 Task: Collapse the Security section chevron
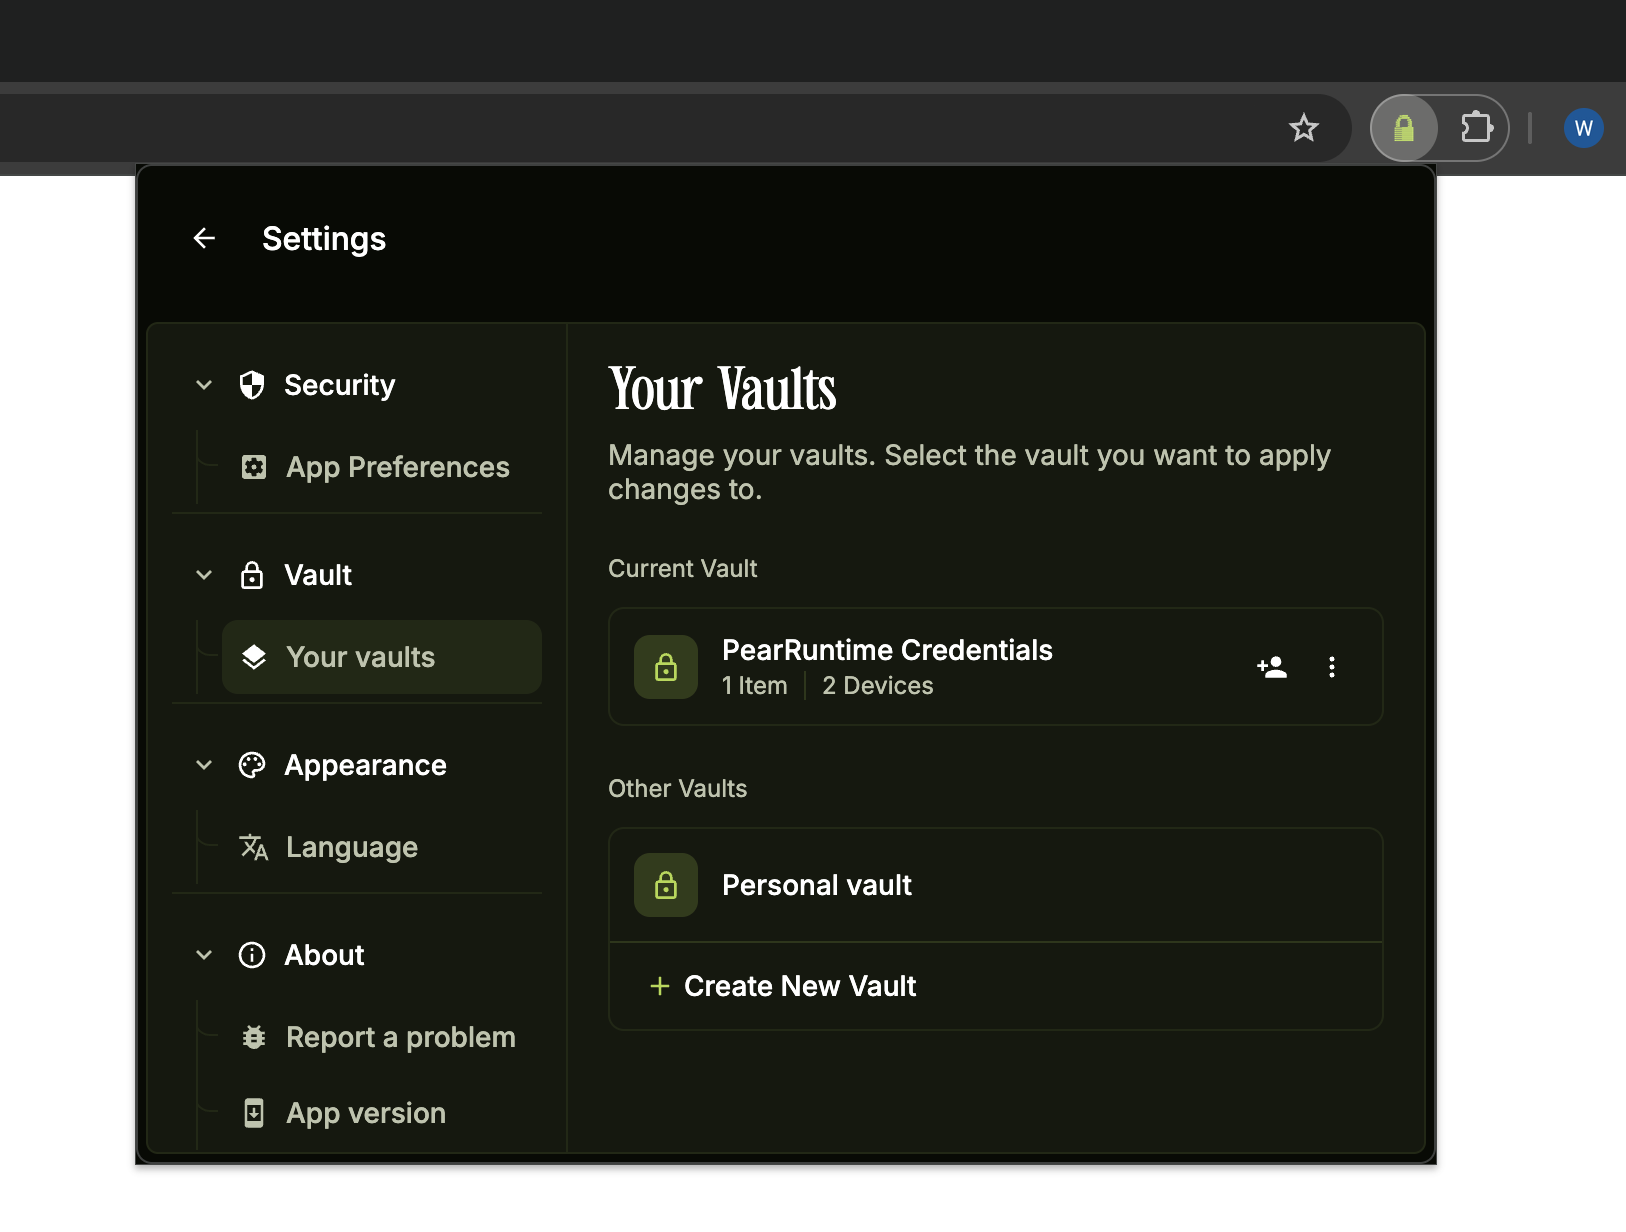(x=204, y=385)
